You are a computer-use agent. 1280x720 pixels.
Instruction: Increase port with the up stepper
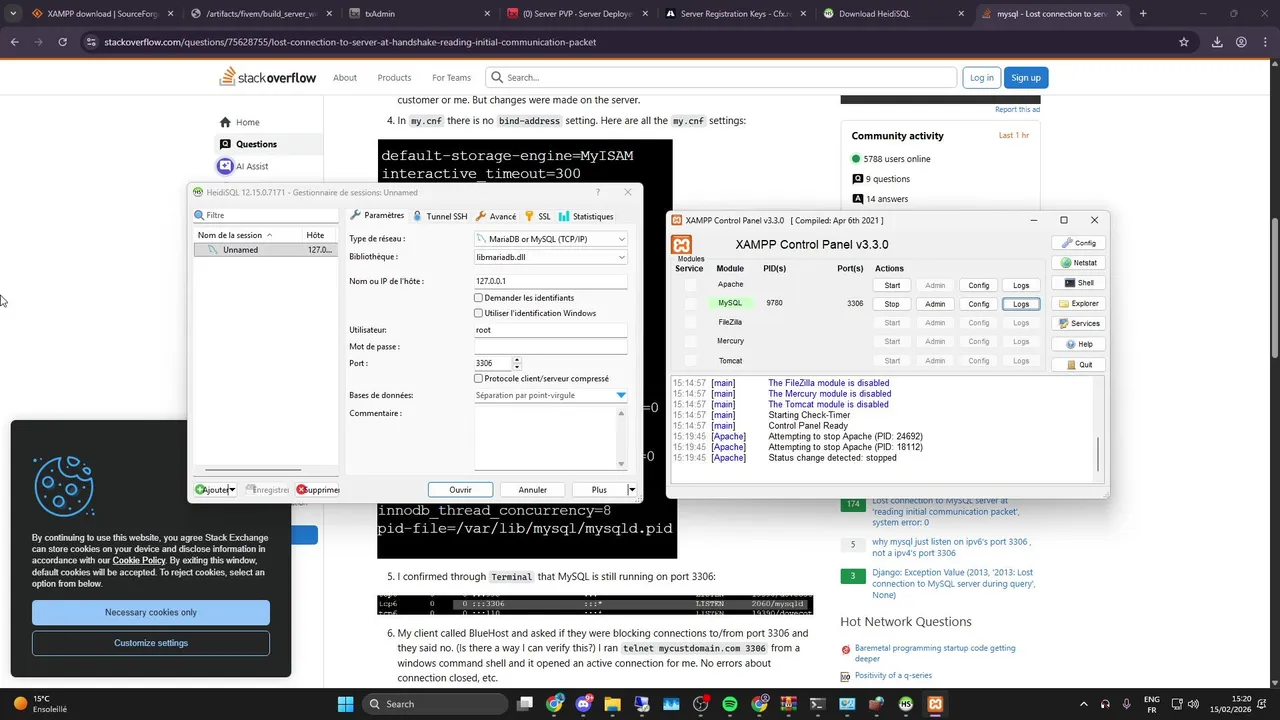tap(517, 360)
